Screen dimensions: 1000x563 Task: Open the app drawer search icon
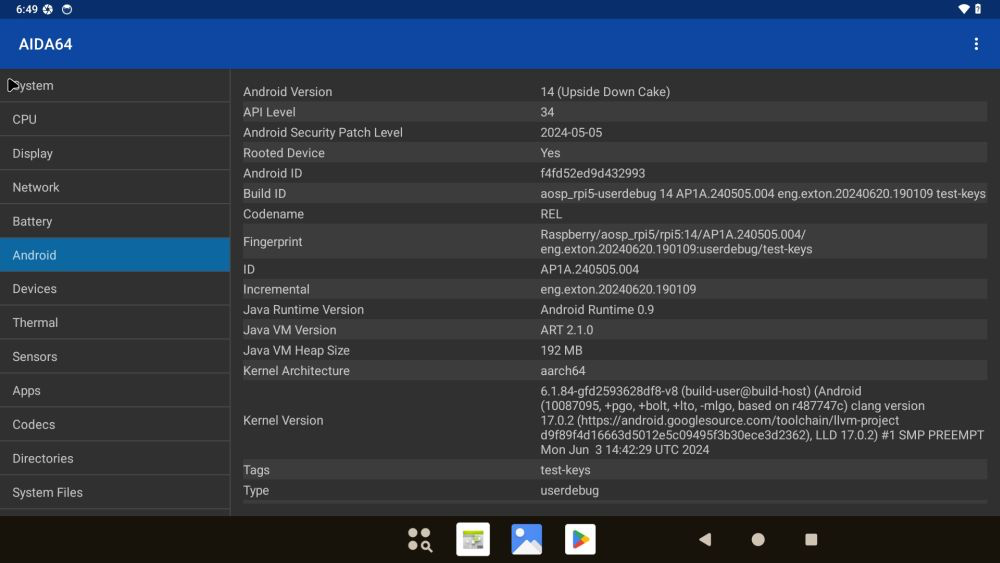[420, 539]
